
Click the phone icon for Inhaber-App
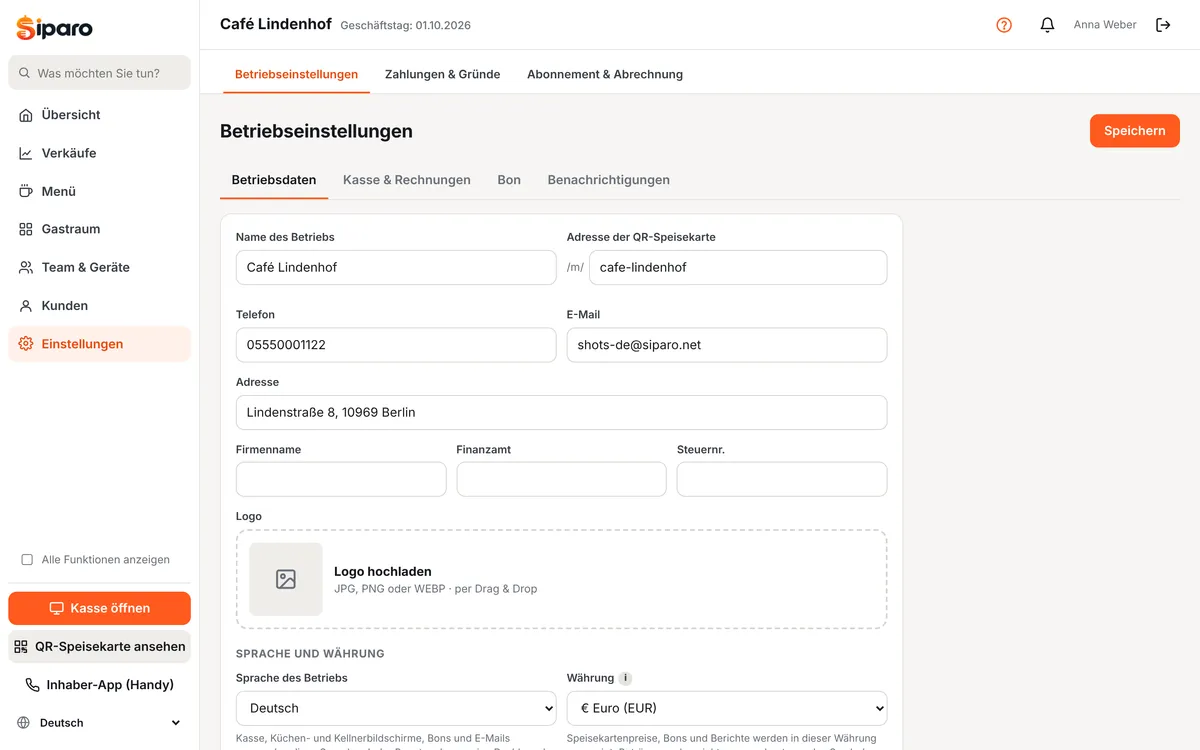32,685
